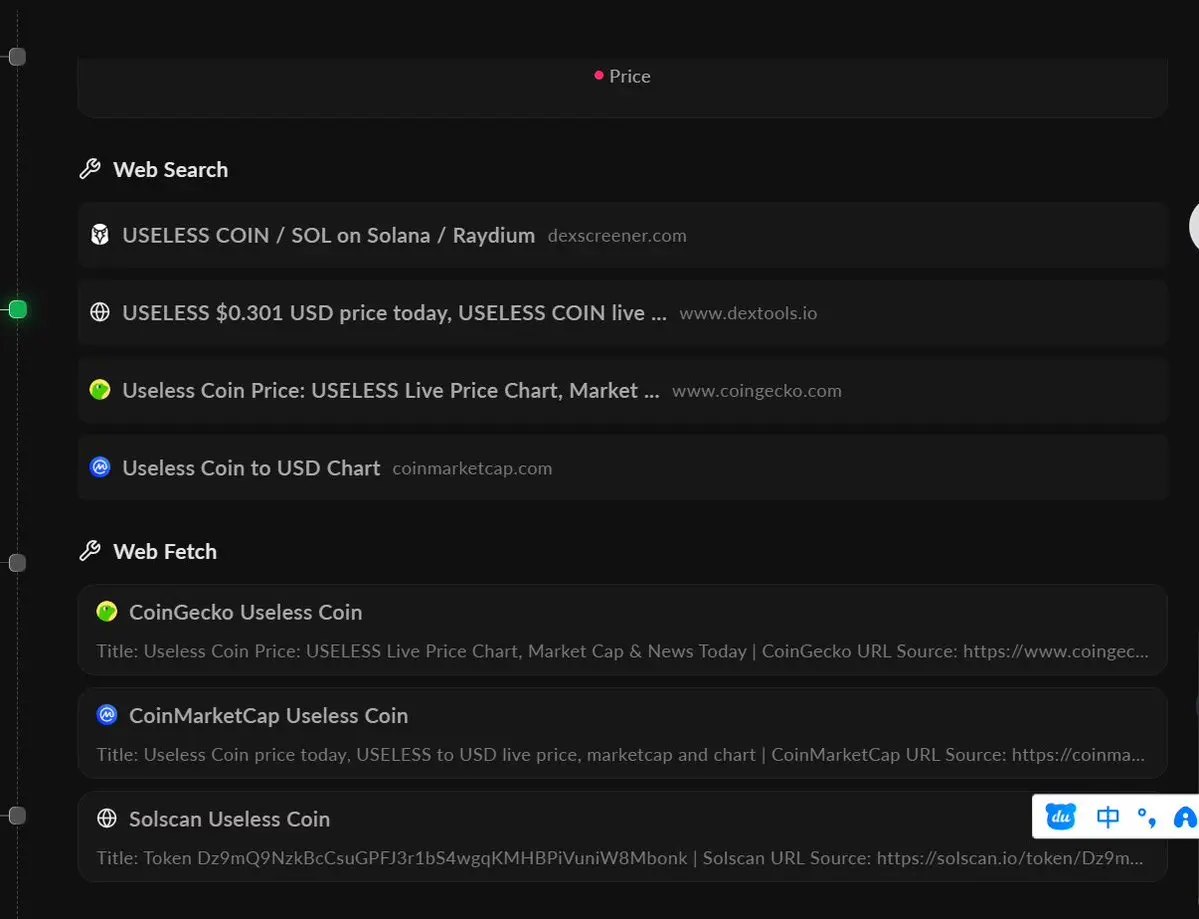Click the Dexscreener owl icon
This screenshot has width=1199, height=919.
100,235
